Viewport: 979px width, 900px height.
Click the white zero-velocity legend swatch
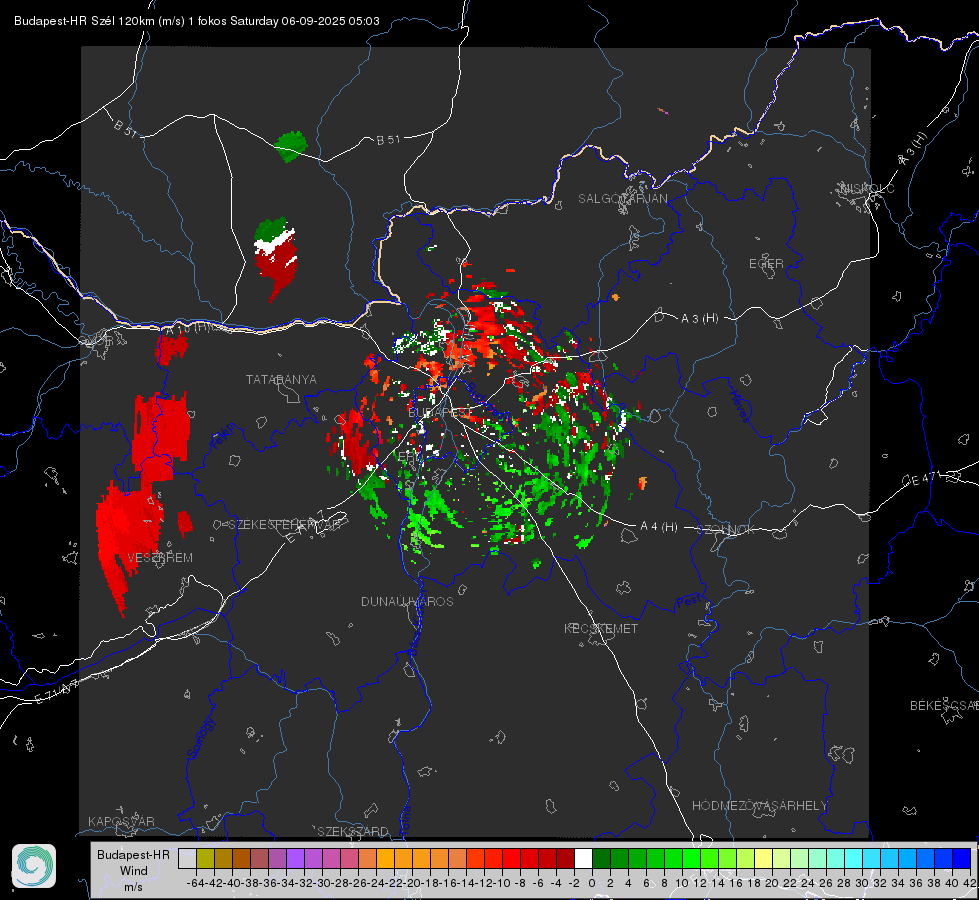[x=583, y=858]
